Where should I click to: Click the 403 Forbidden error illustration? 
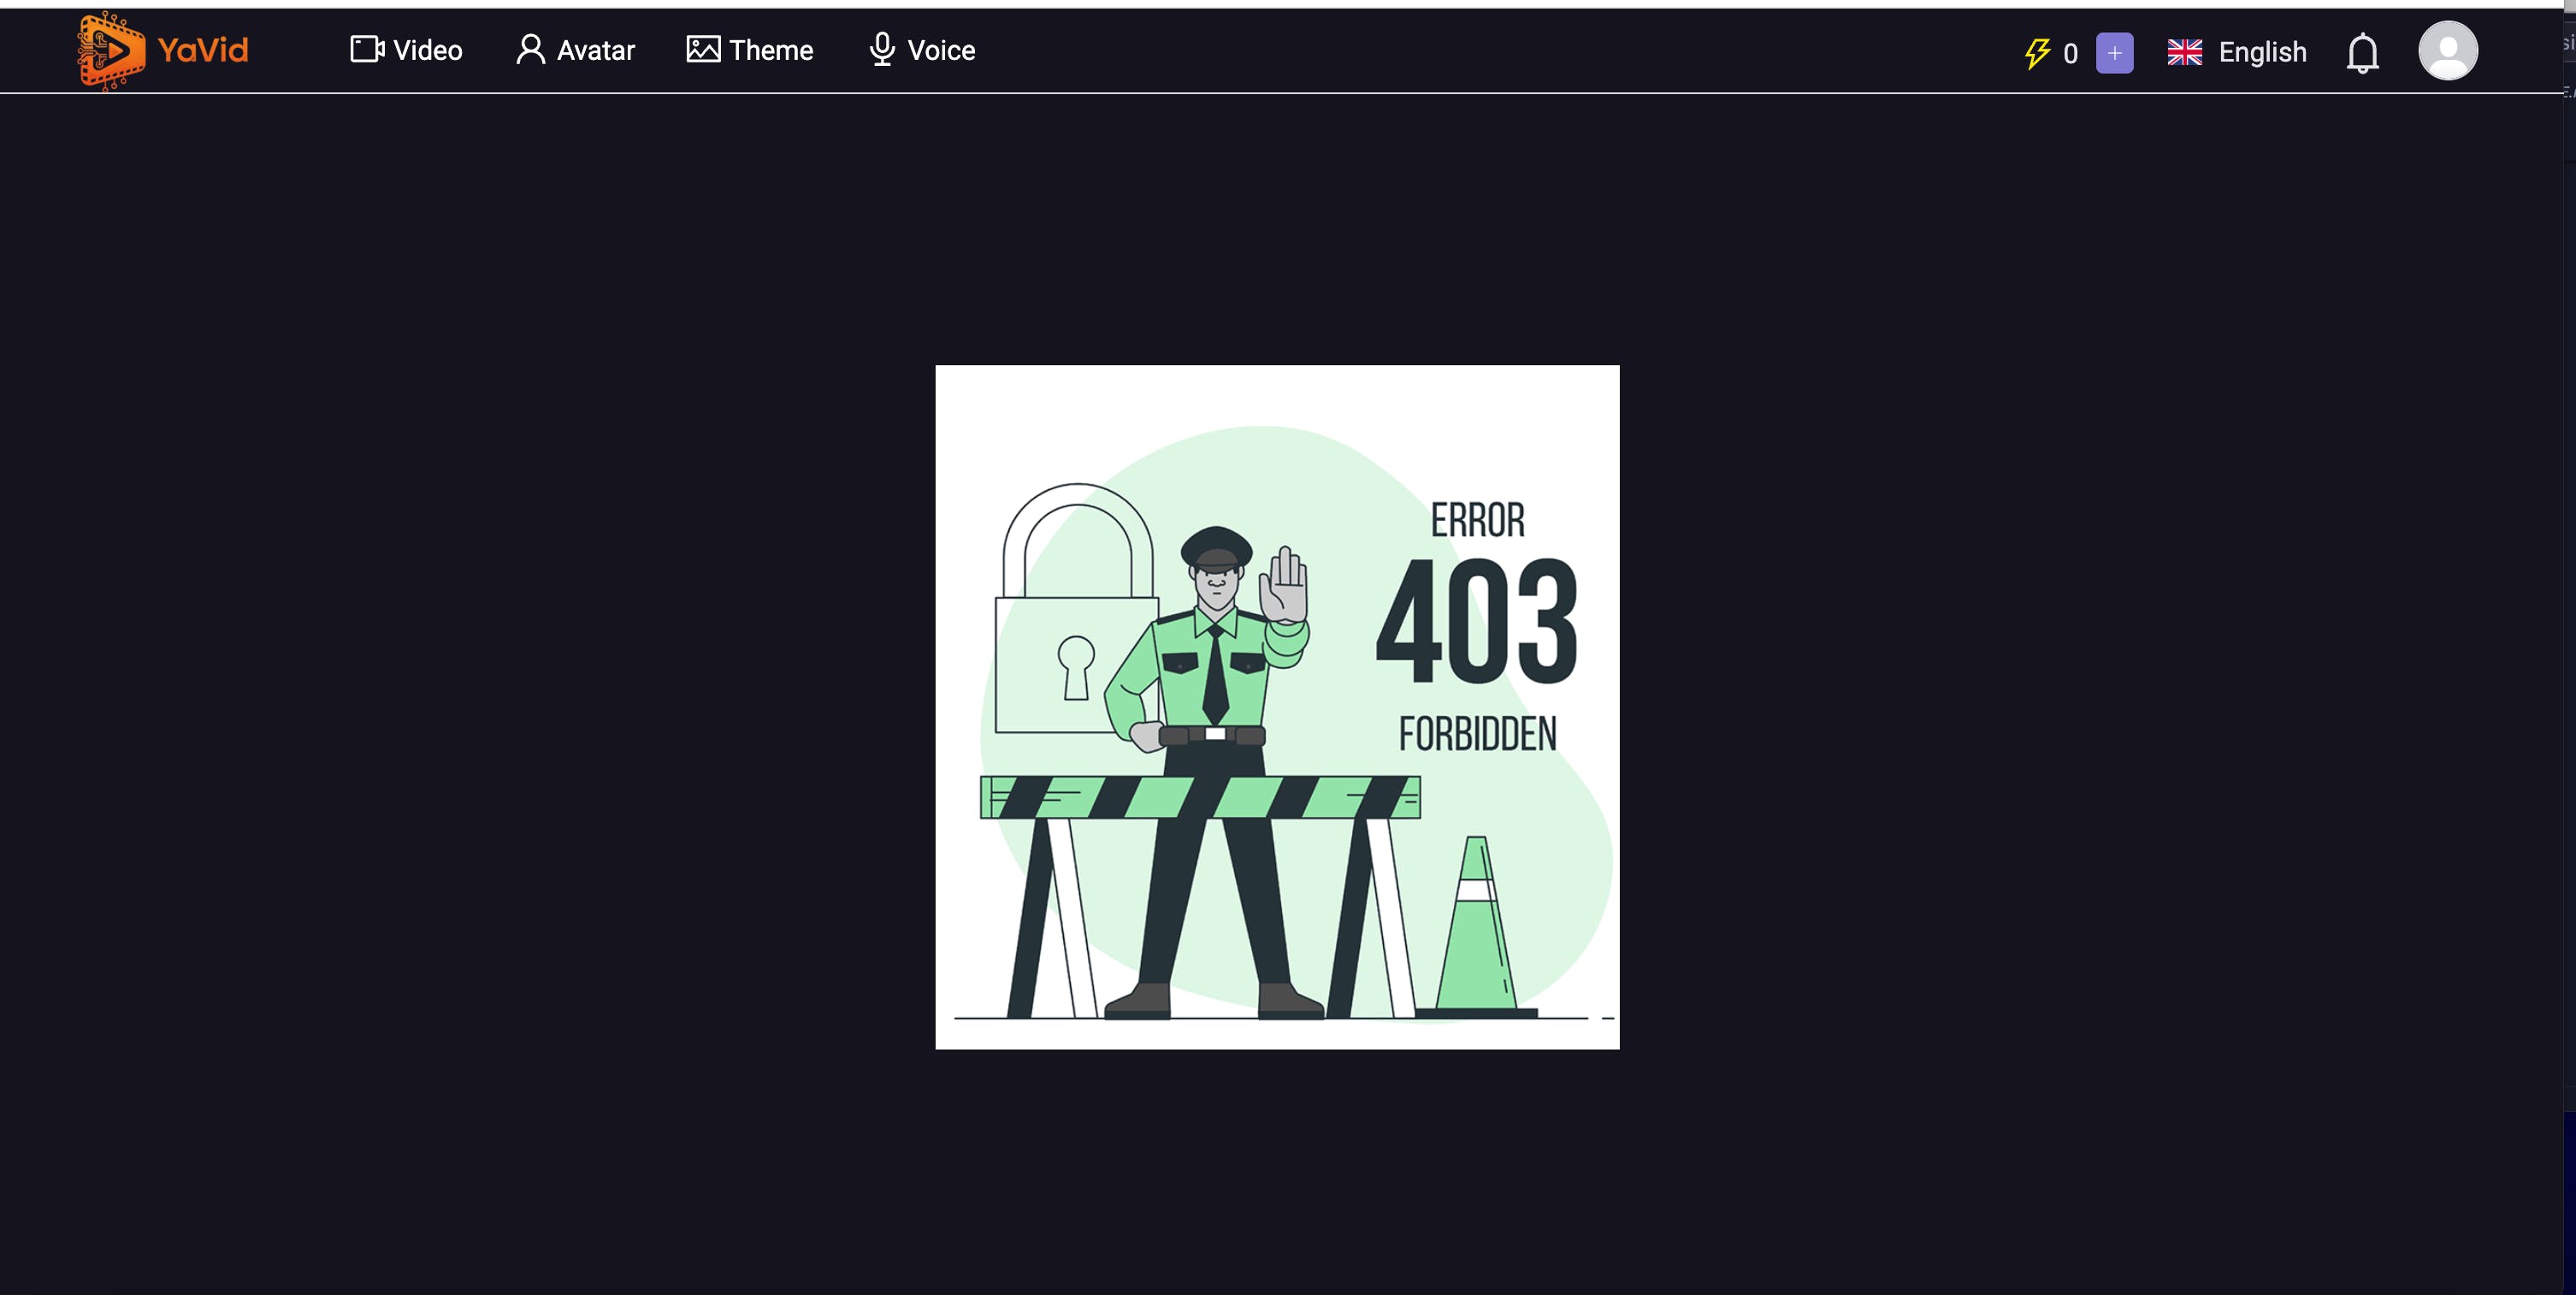1277,707
